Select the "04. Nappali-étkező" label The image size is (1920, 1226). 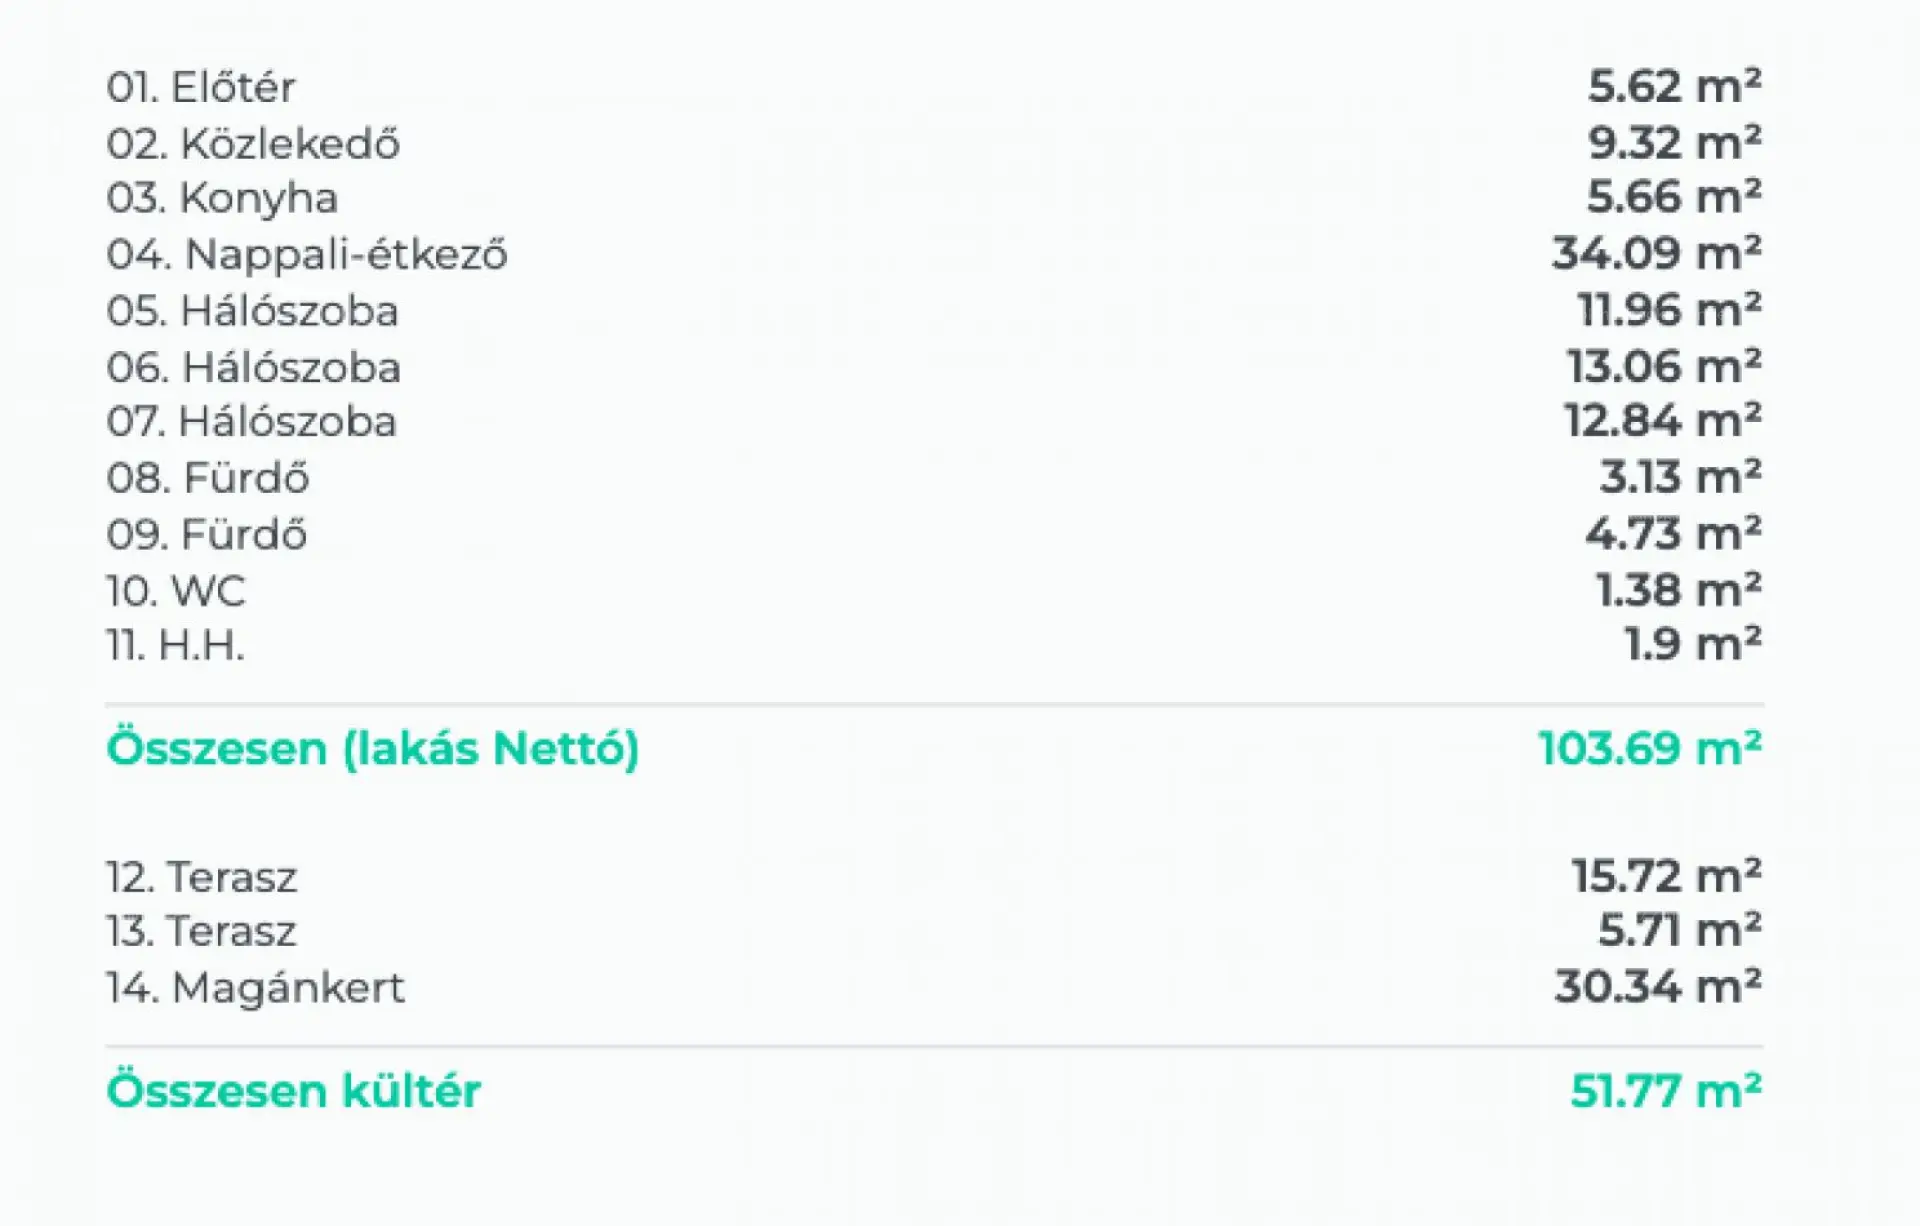pos(307,254)
